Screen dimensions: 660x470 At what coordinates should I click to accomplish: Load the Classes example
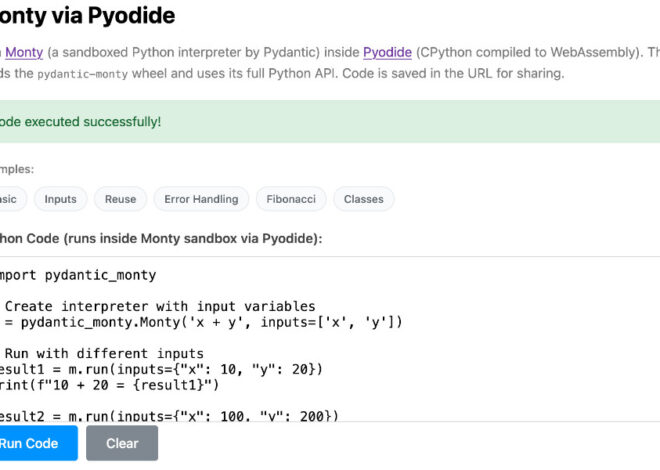click(x=364, y=199)
